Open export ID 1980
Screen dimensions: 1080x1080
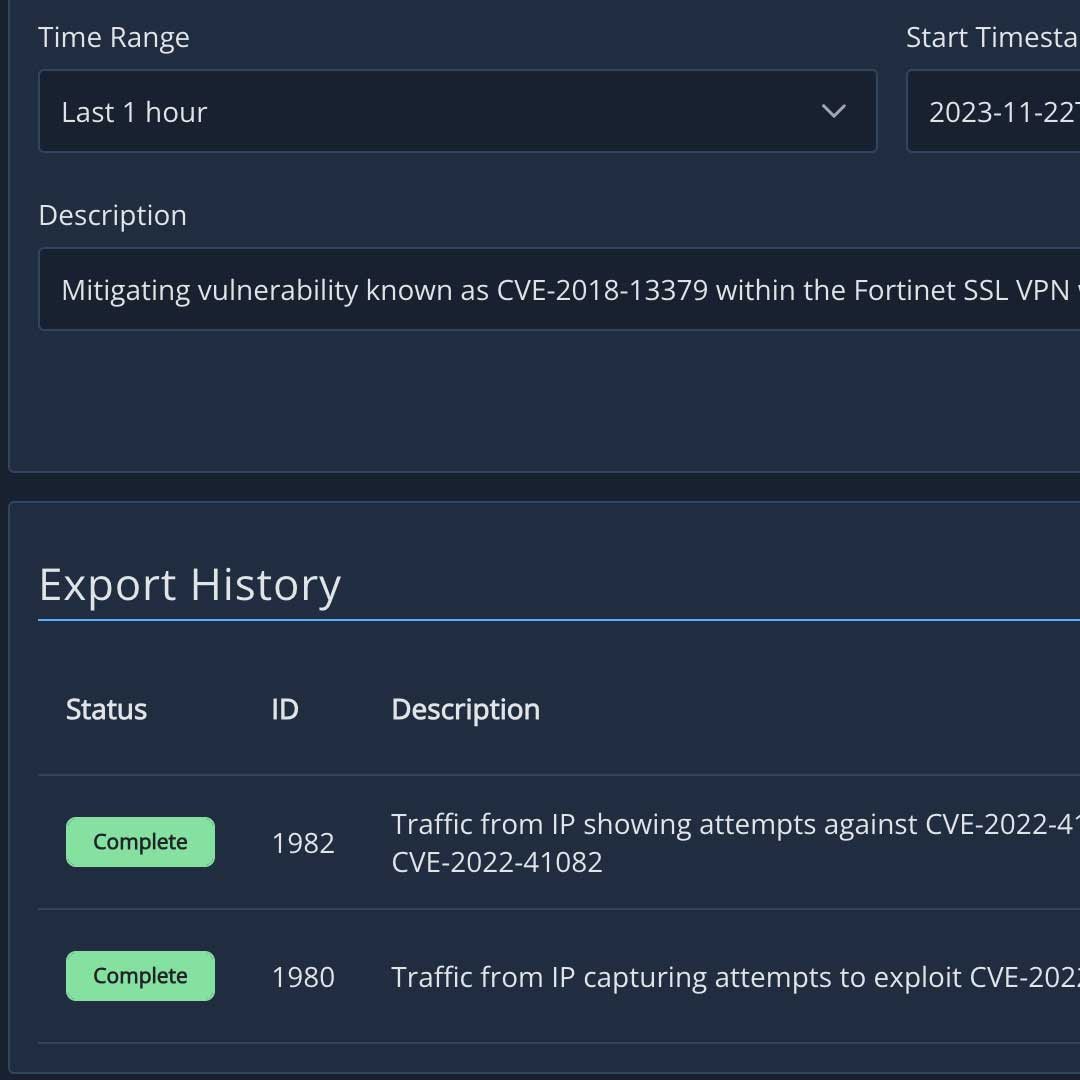pyautogui.click(x=303, y=977)
